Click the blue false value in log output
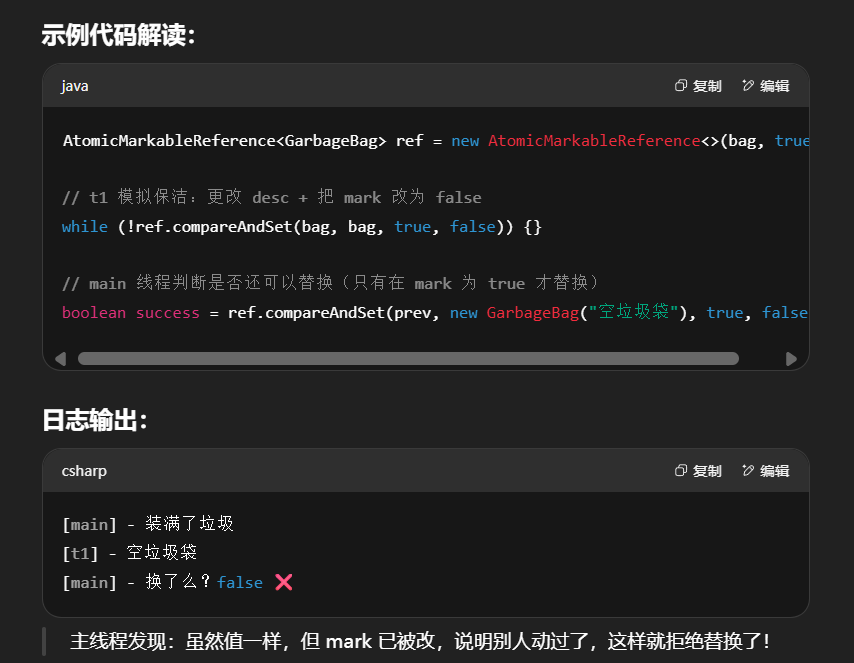The image size is (854, 663). click(240, 582)
